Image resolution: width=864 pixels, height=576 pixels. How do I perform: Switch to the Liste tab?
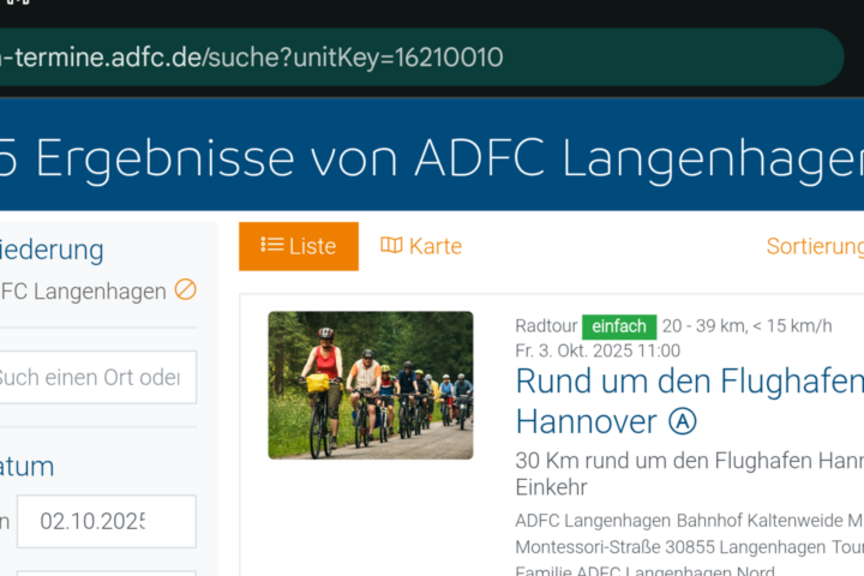299,246
